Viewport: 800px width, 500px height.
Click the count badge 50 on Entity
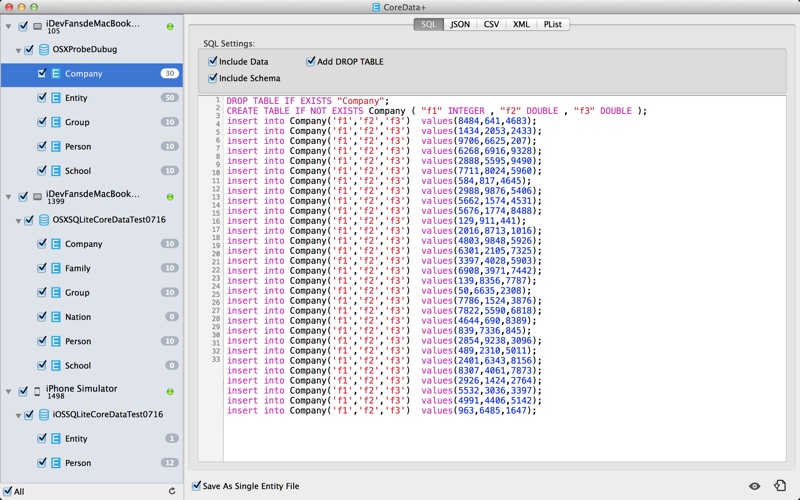[x=170, y=98]
